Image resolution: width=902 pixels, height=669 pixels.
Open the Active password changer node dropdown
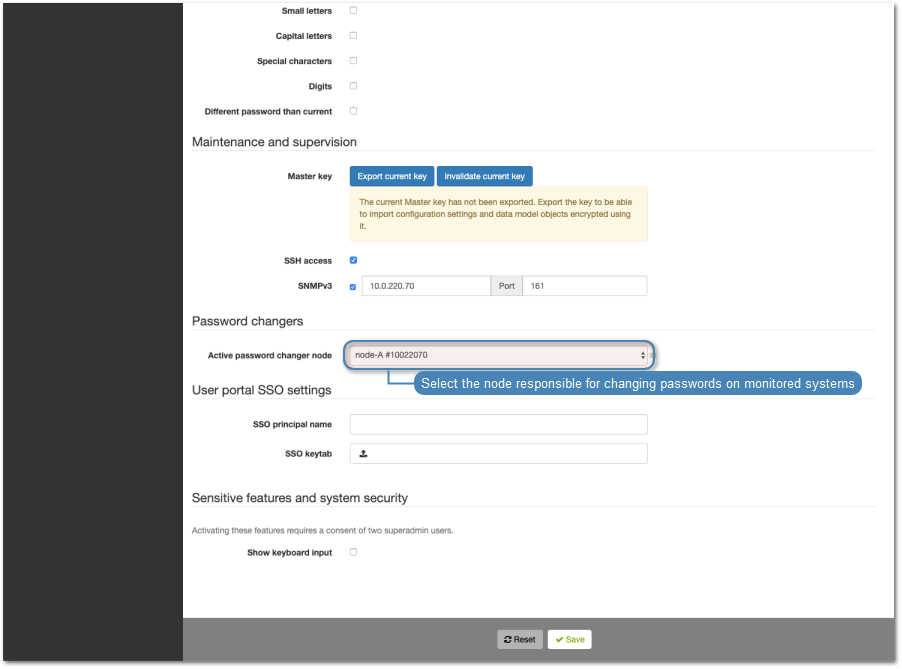tap(498, 354)
